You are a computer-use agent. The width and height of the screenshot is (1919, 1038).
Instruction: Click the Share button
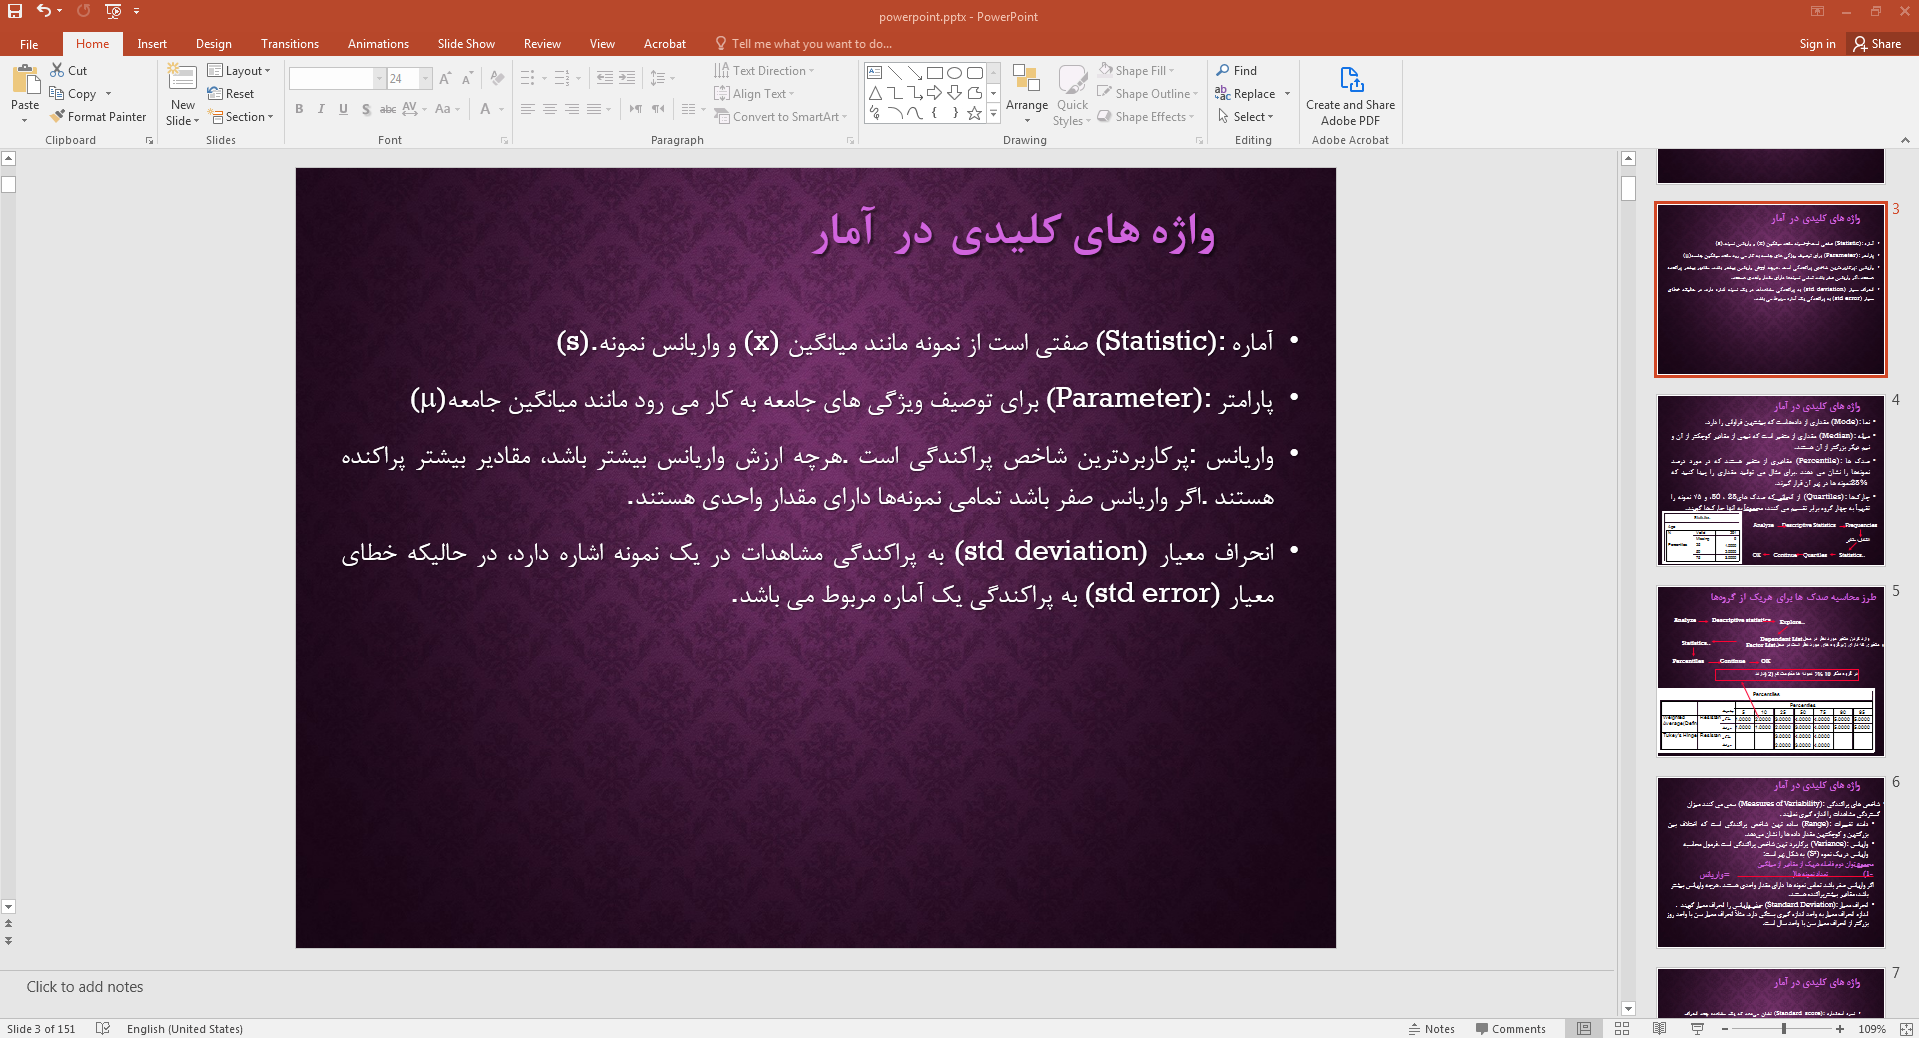click(x=1877, y=44)
